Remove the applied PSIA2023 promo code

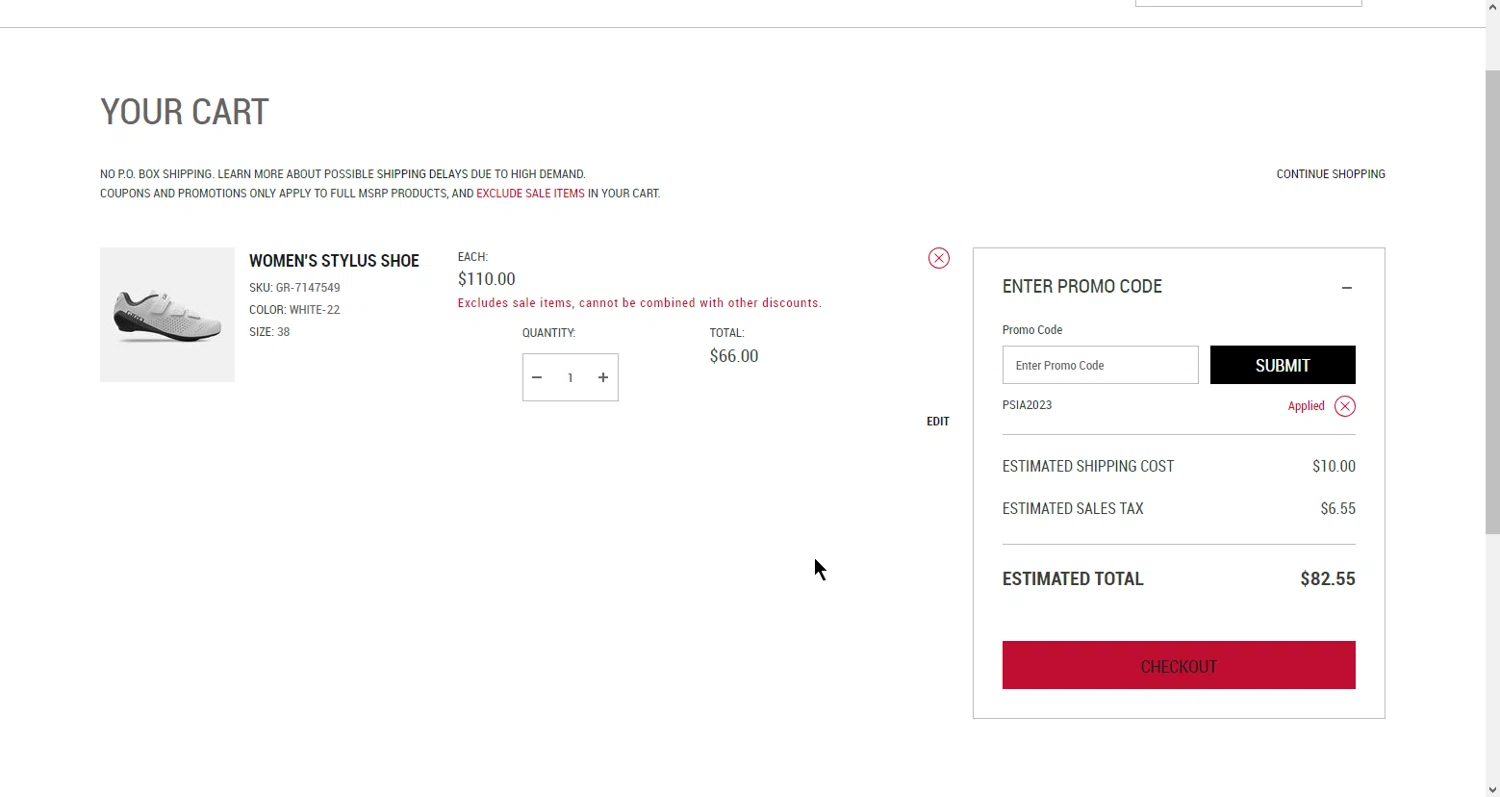pos(1345,406)
